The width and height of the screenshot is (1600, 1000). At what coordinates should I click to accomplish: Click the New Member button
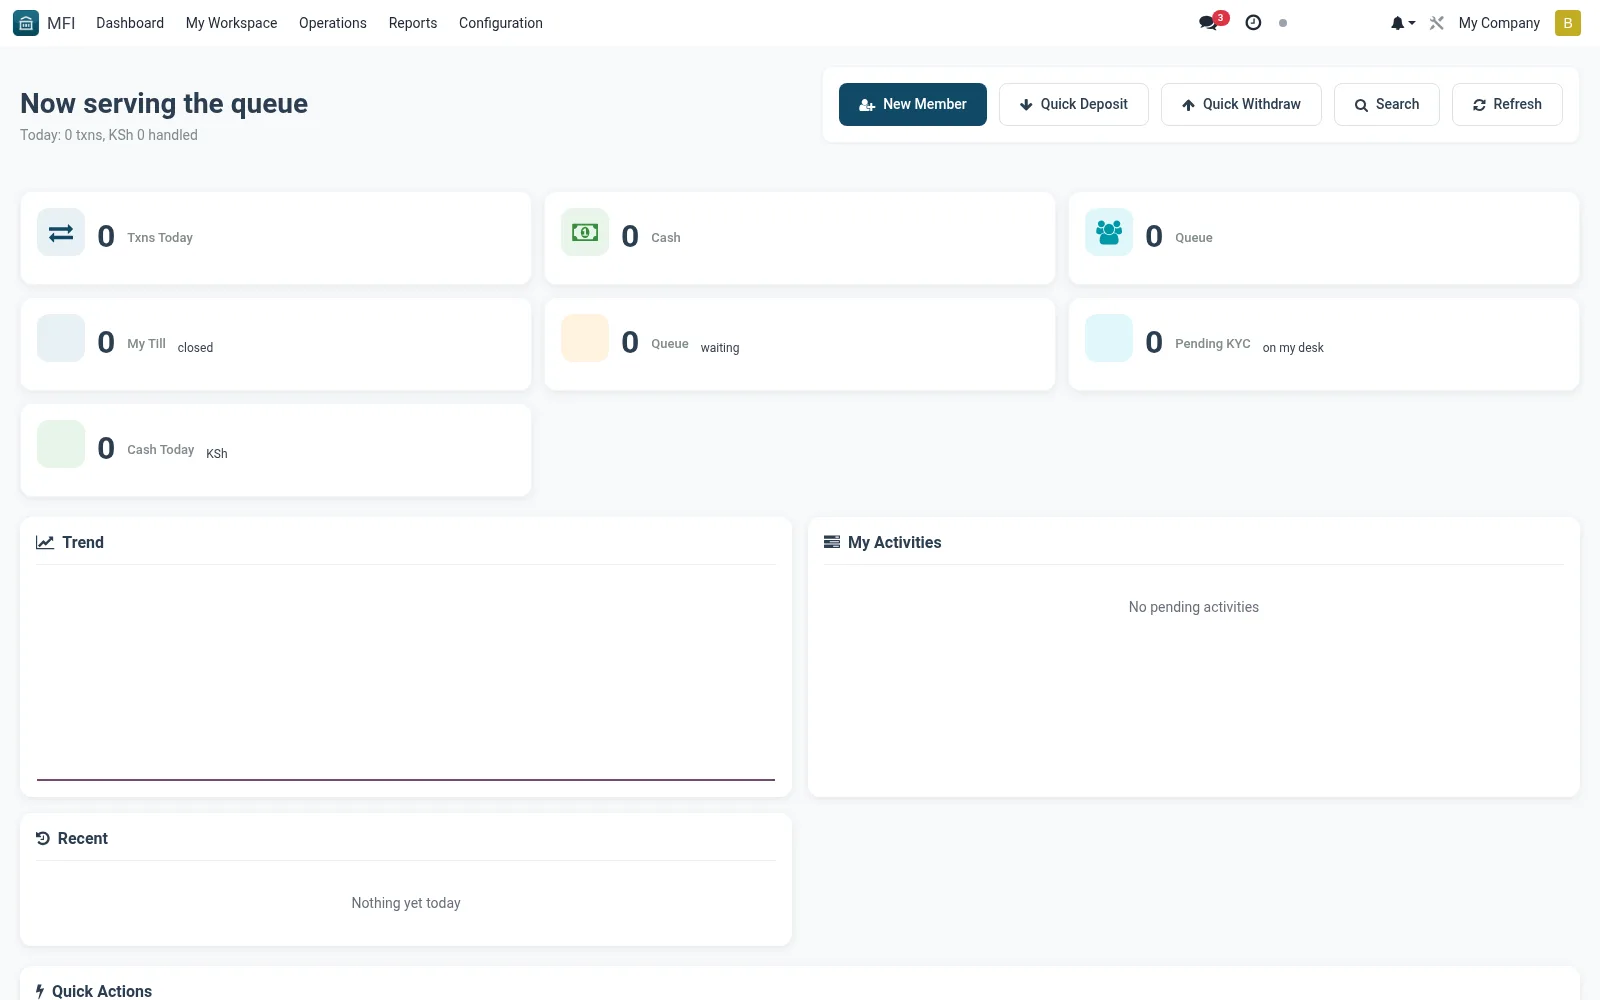[x=913, y=104]
